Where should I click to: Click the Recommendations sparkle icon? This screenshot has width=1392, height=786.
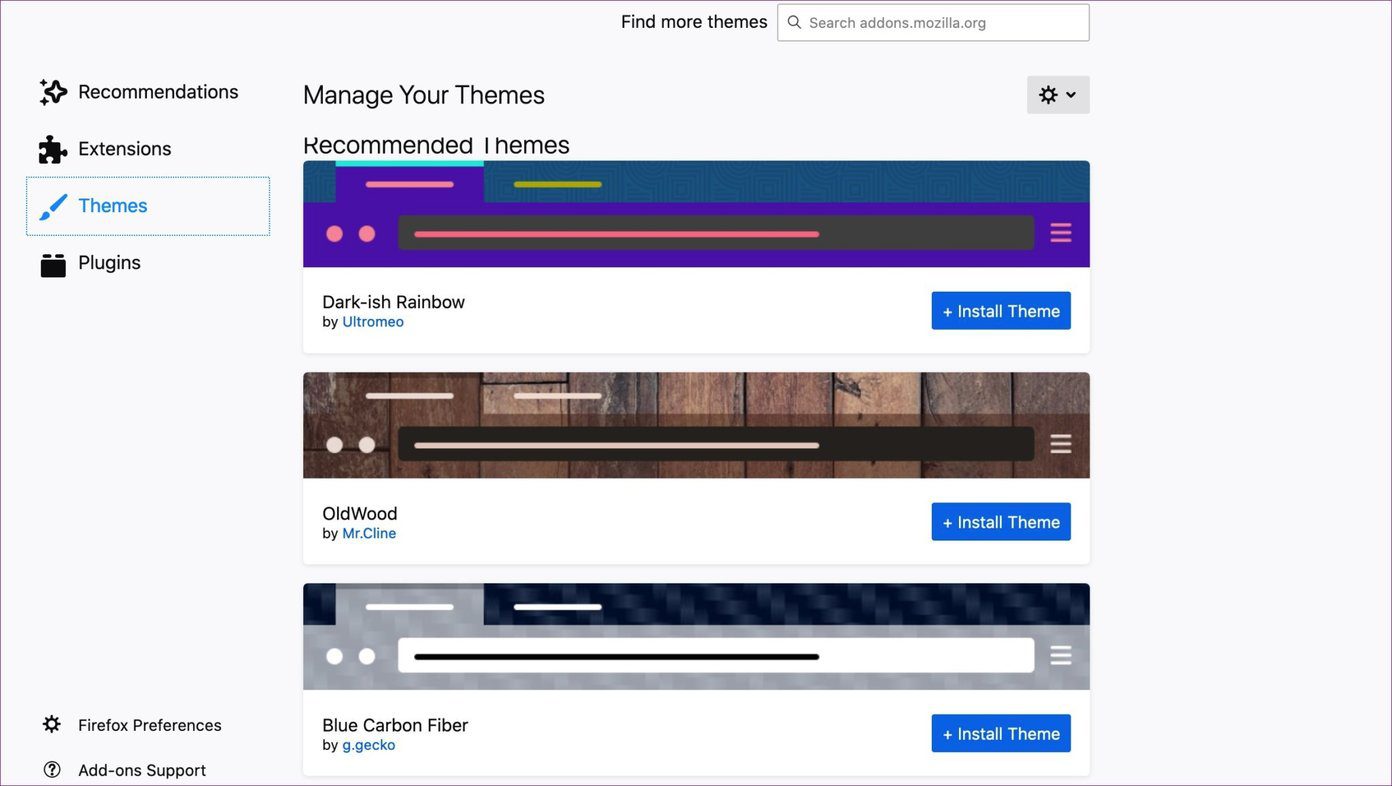pos(53,92)
